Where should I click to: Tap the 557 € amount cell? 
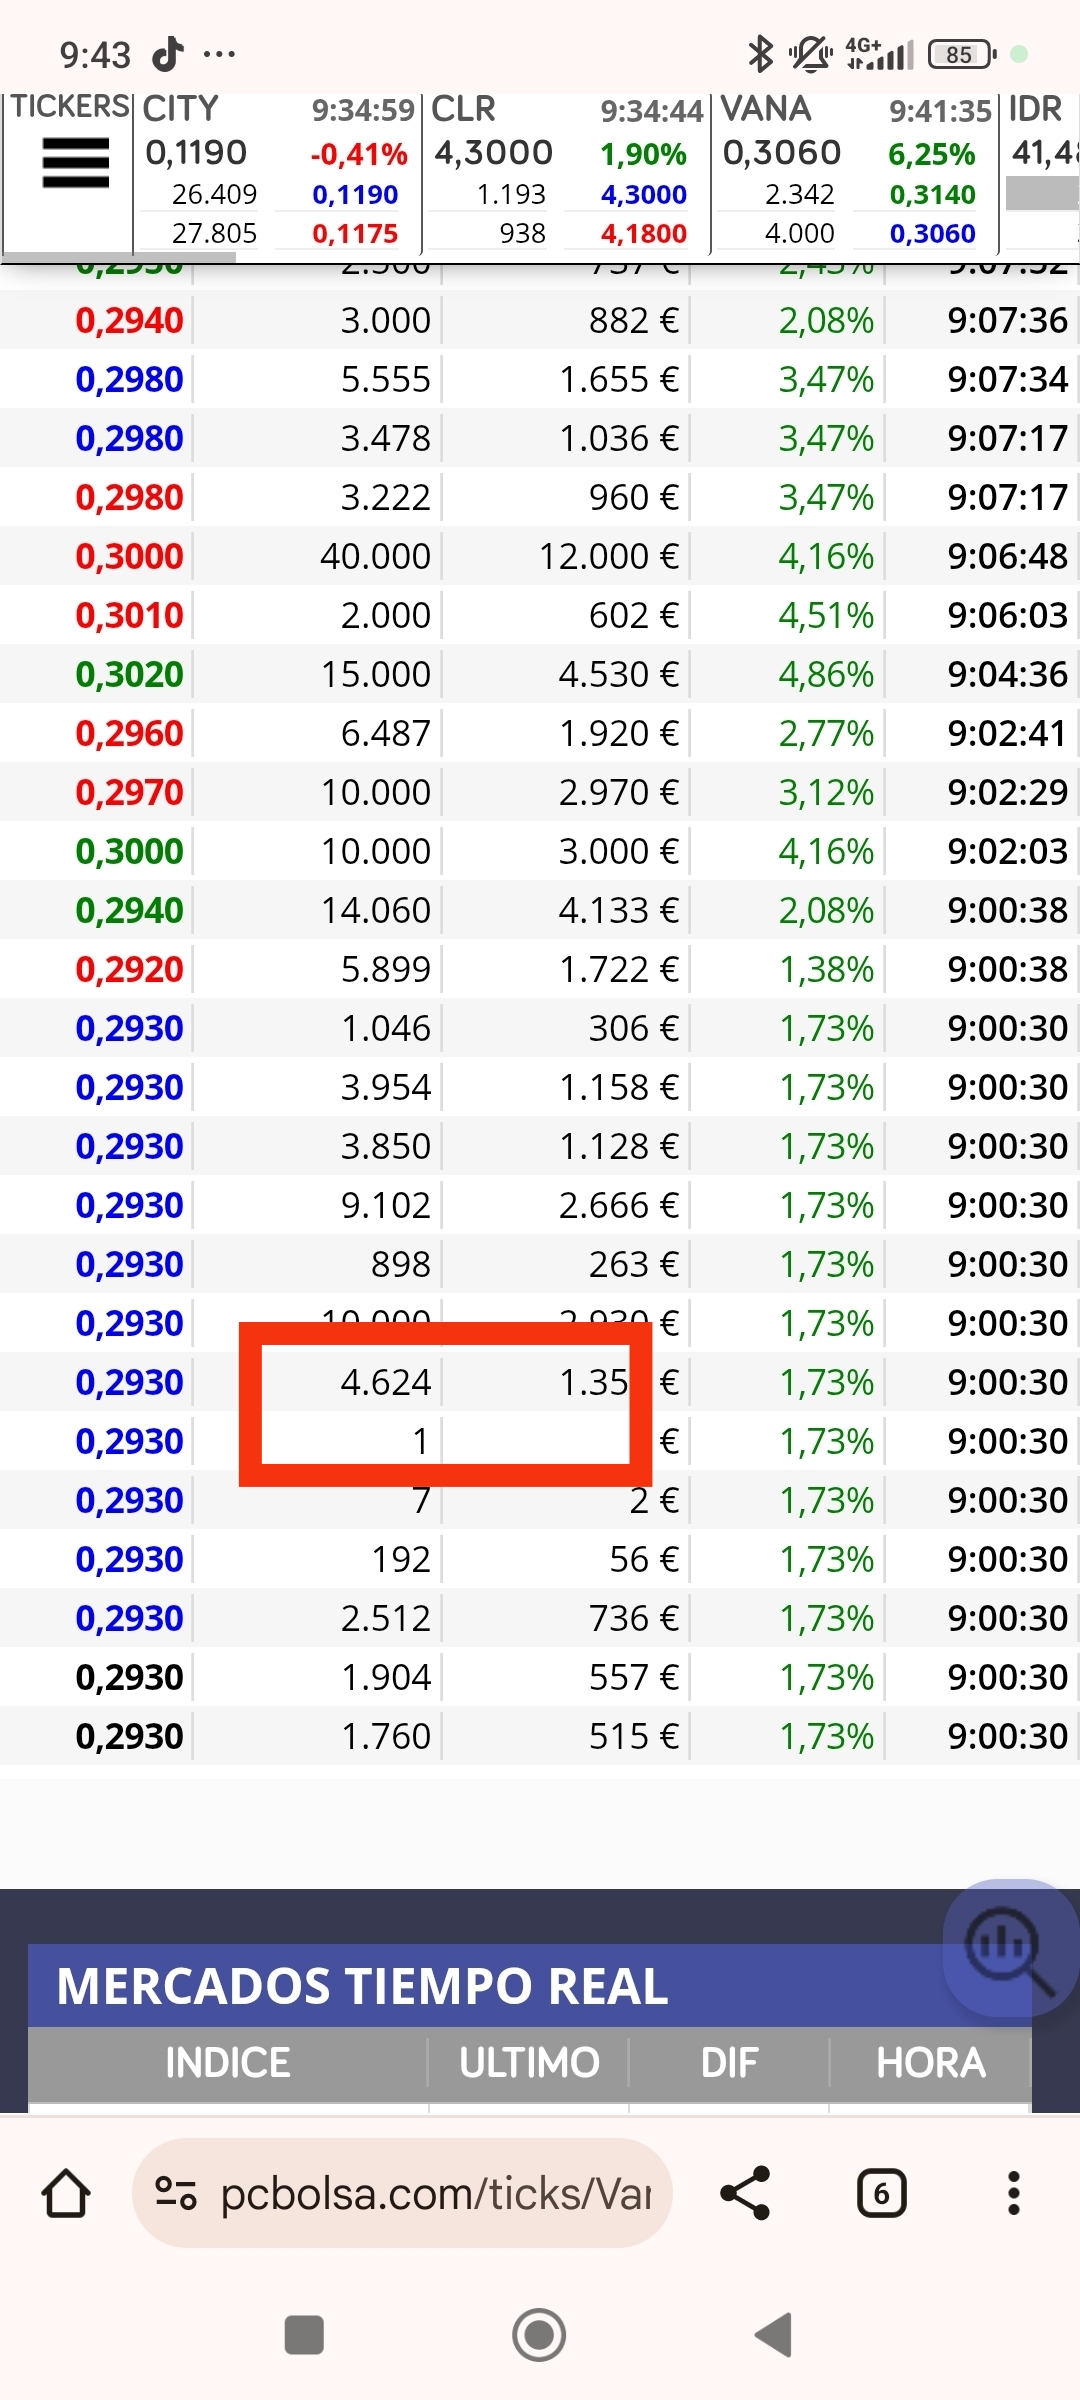[x=634, y=1677]
